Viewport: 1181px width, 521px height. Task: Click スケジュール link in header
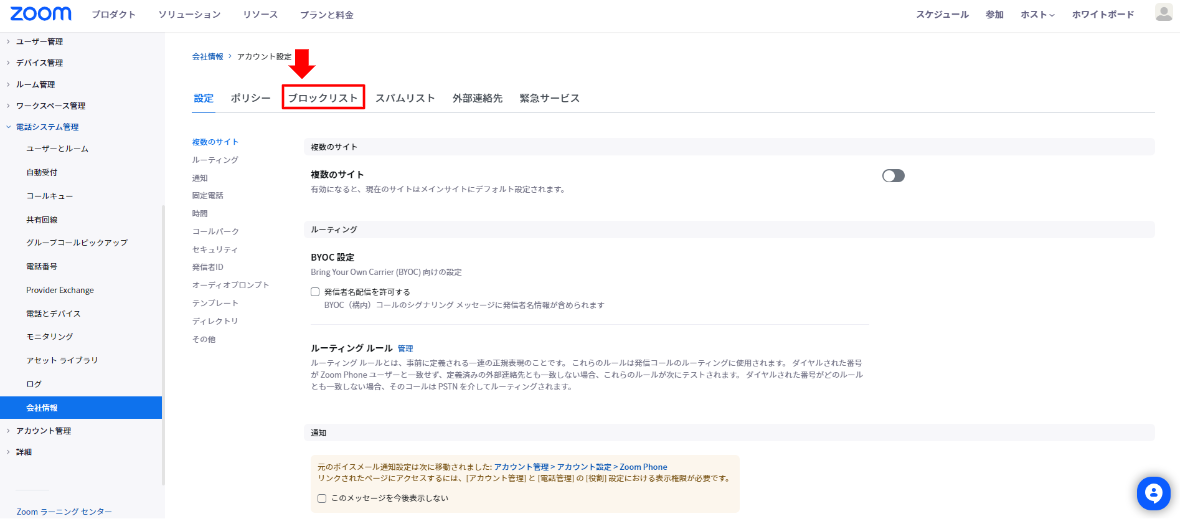pyautogui.click(x=942, y=15)
